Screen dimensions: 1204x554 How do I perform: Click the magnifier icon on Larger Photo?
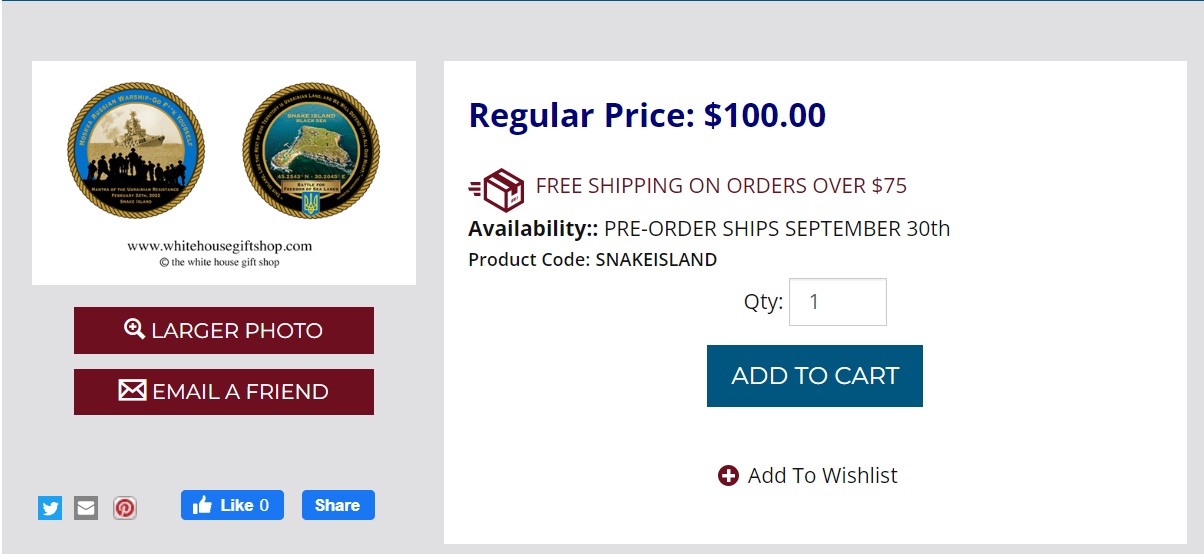135,329
